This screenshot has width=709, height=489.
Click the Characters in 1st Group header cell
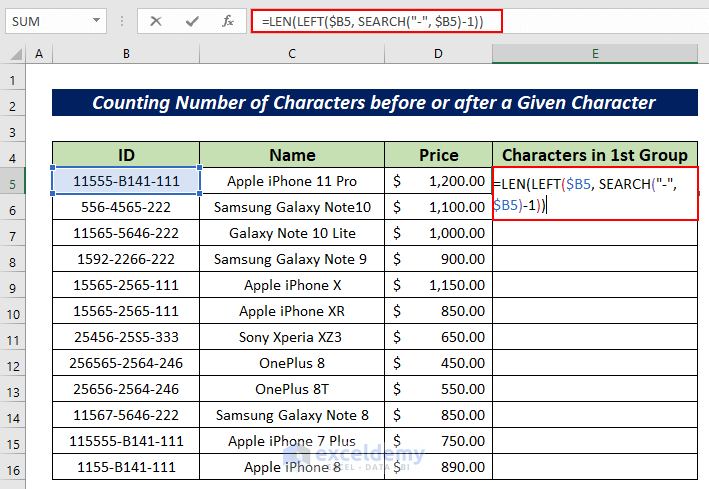(595, 155)
